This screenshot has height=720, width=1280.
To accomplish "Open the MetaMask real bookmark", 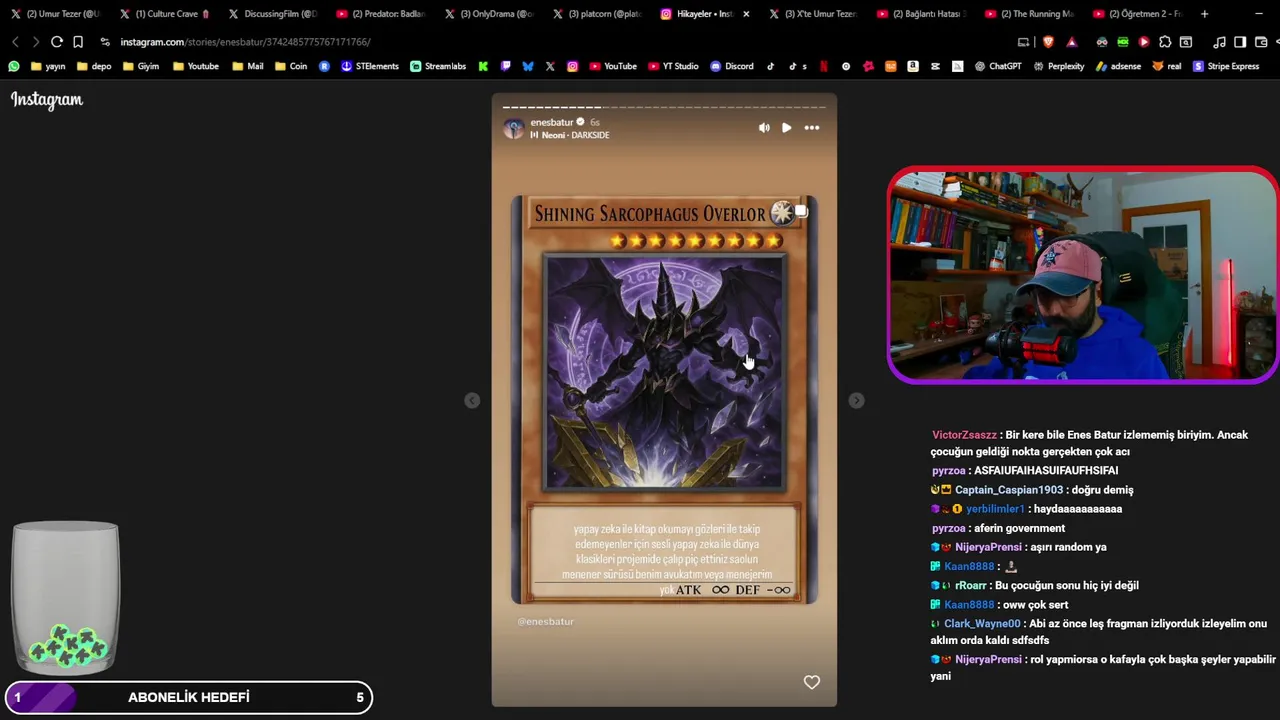I will (x=1166, y=66).
